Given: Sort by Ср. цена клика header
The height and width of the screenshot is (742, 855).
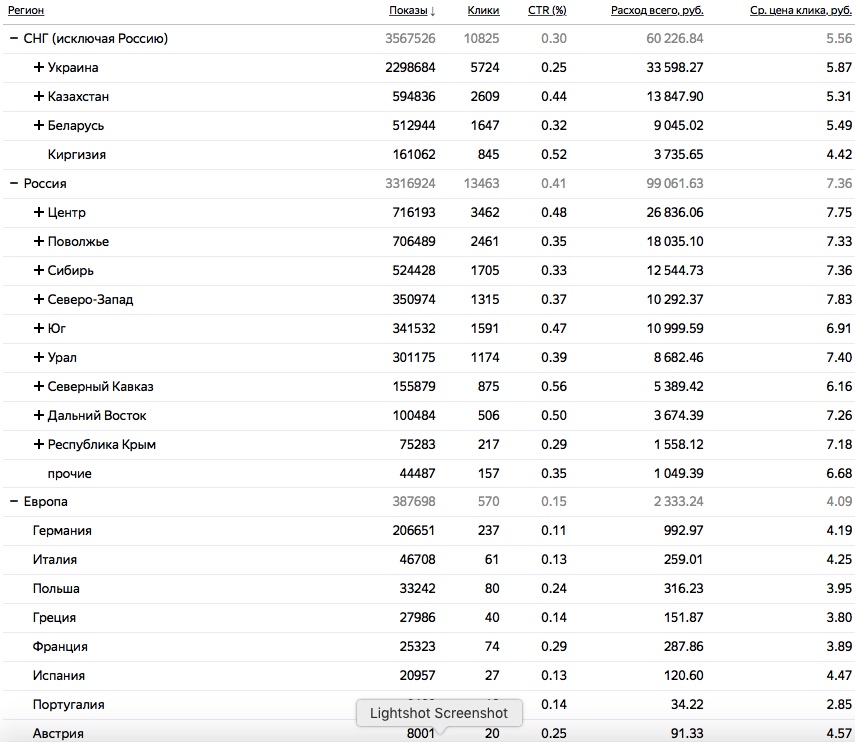Looking at the screenshot, I should click(x=800, y=10).
